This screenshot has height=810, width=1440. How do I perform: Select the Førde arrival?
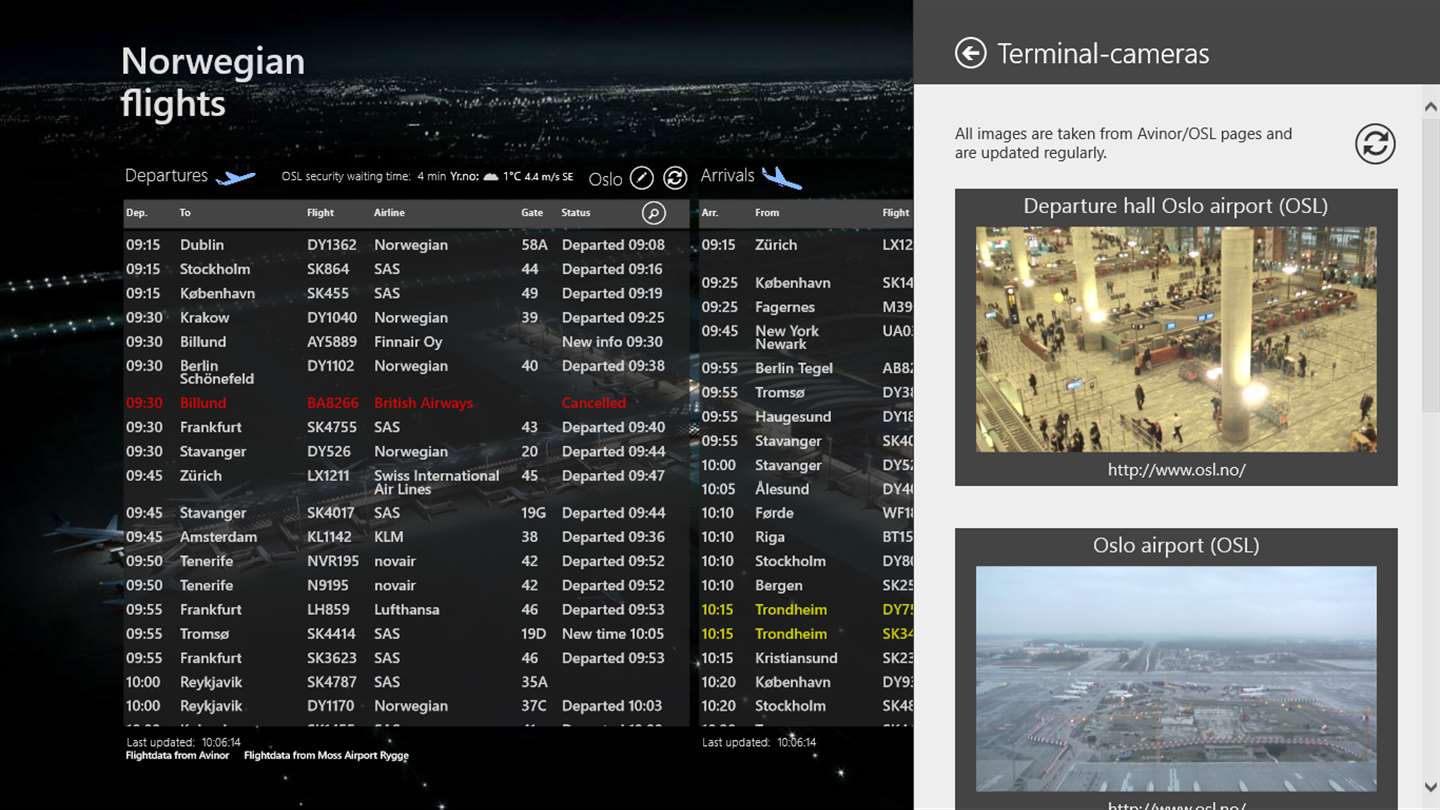774,513
